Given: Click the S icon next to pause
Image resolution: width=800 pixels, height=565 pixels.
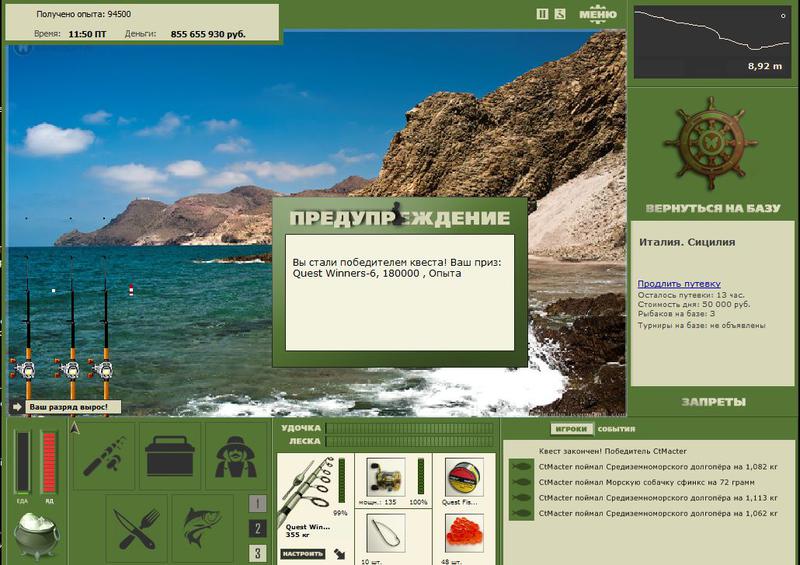Looking at the screenshot, I should pyautogui.click(x=560, y=14).
